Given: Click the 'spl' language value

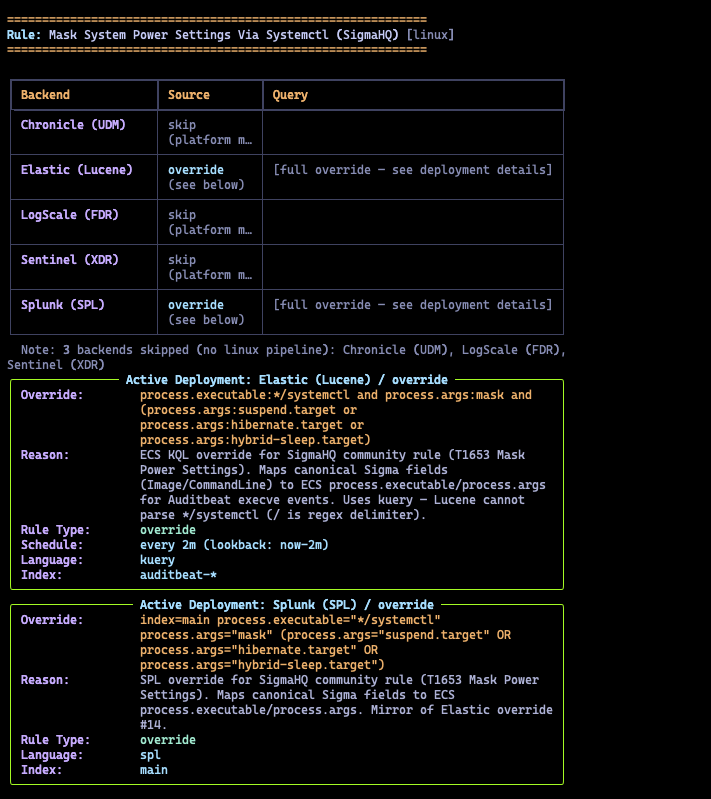Looking at the screenshot, I should coord(150,755).
